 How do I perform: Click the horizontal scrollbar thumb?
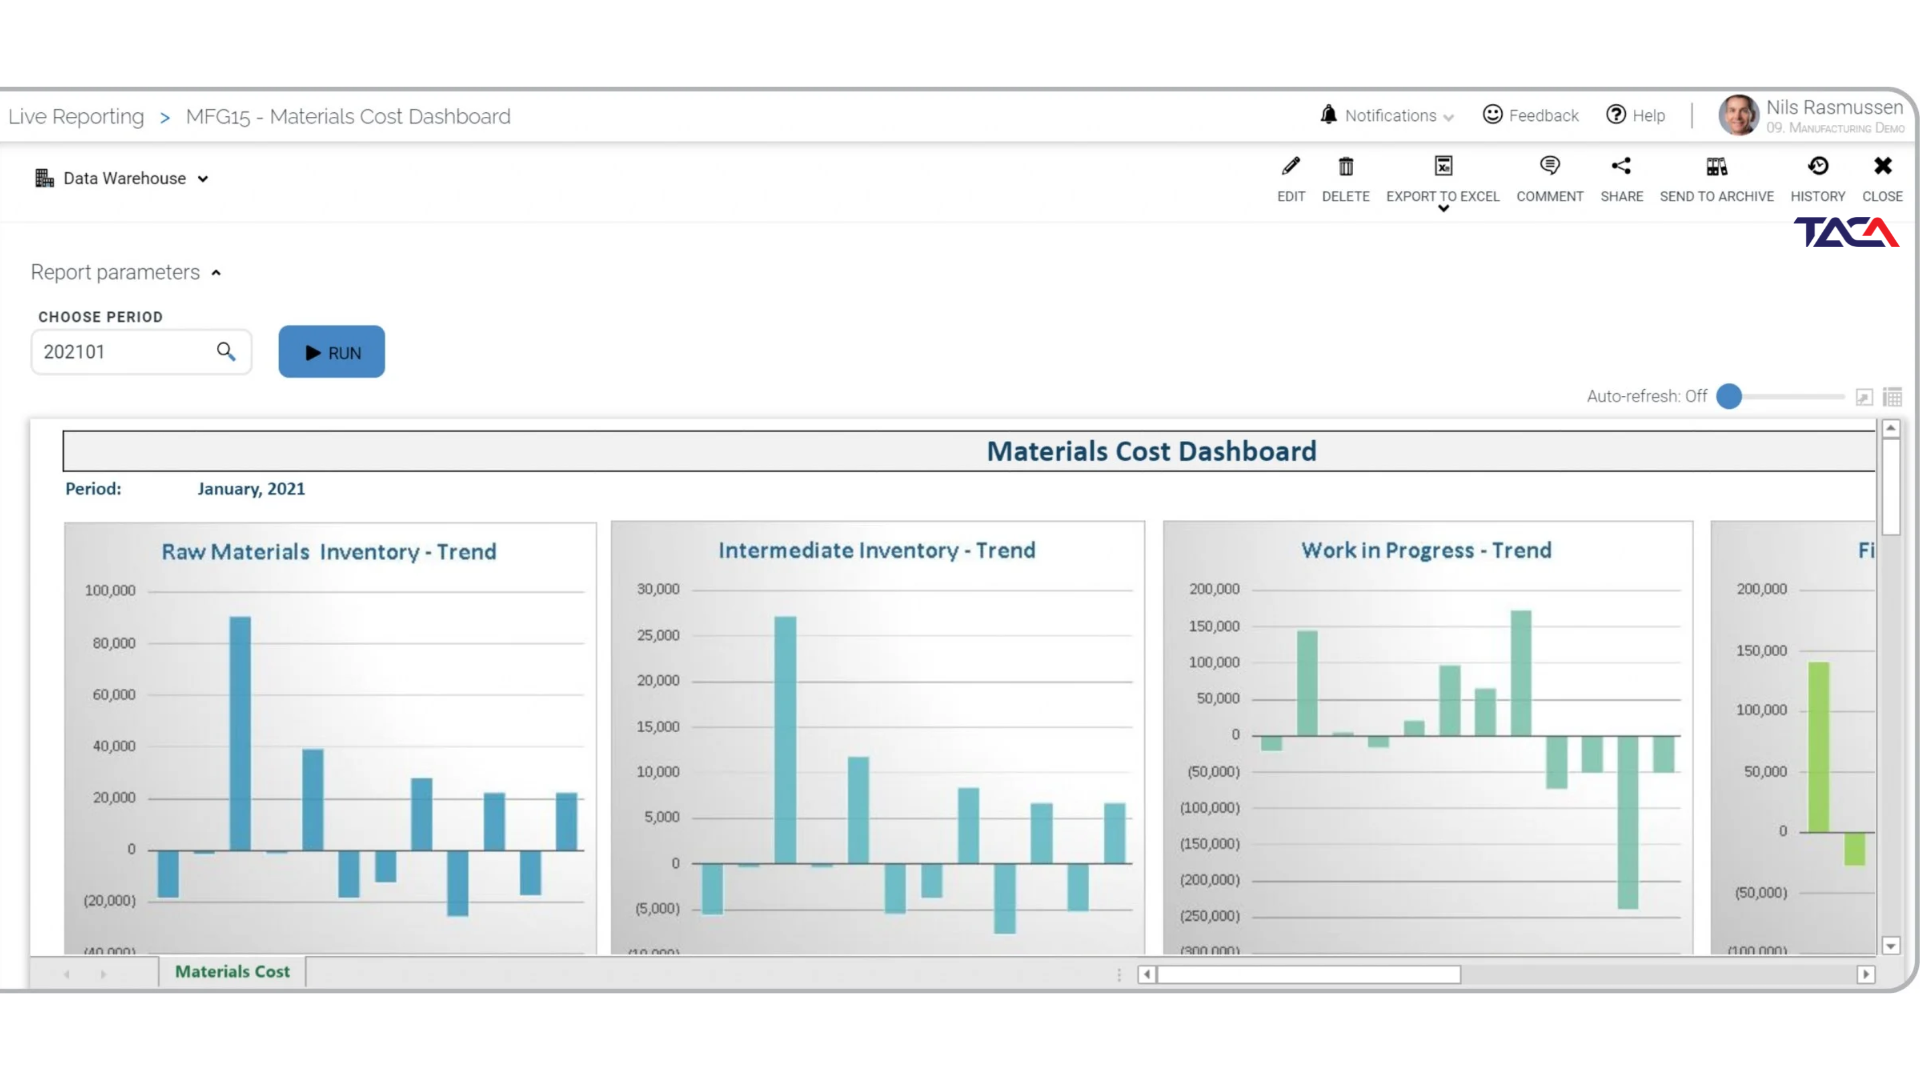(x=1308, y=974)
